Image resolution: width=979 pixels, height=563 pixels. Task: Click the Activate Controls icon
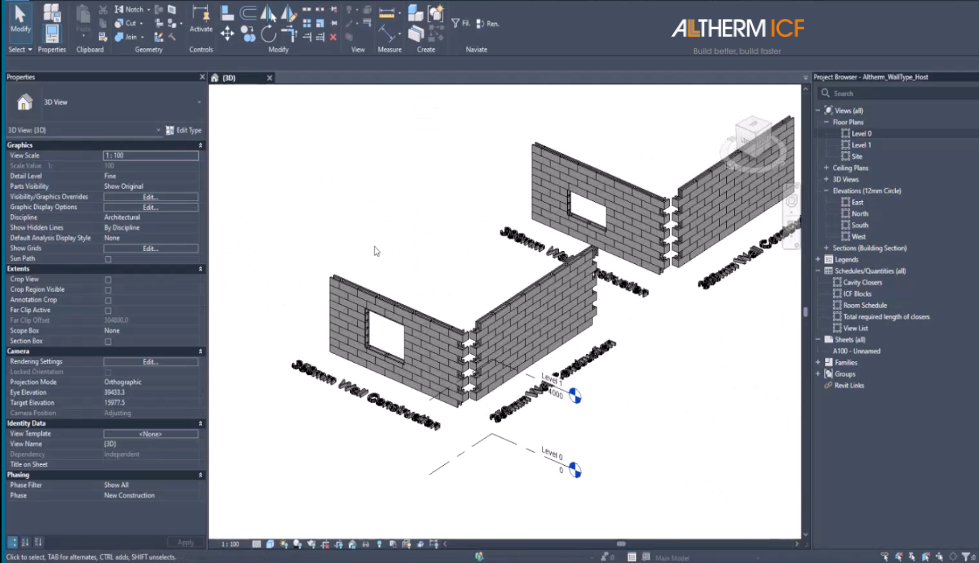201,19
